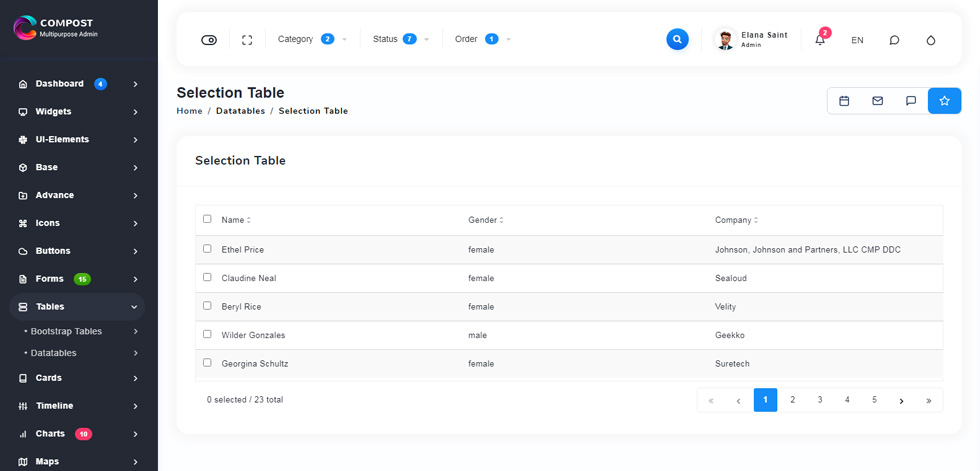Go to pagination page 5

(x=874, y=400)
